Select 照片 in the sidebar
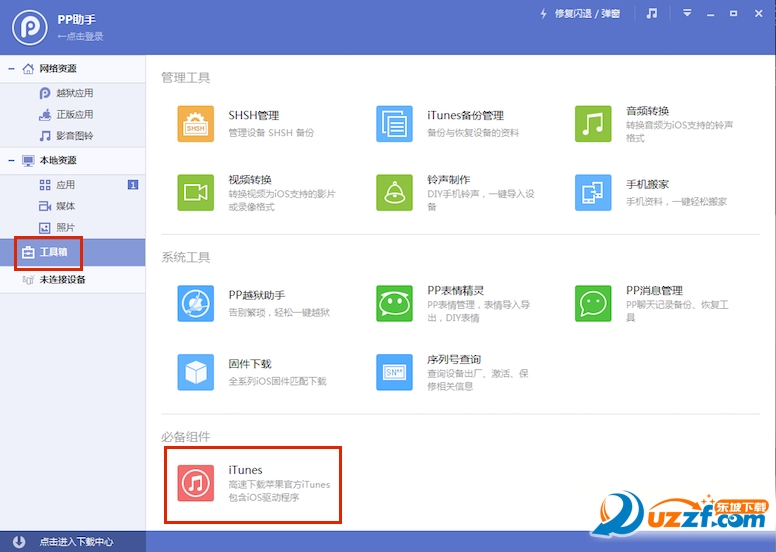Viewport: 776px width, 552px height. (x=73, y=227)
